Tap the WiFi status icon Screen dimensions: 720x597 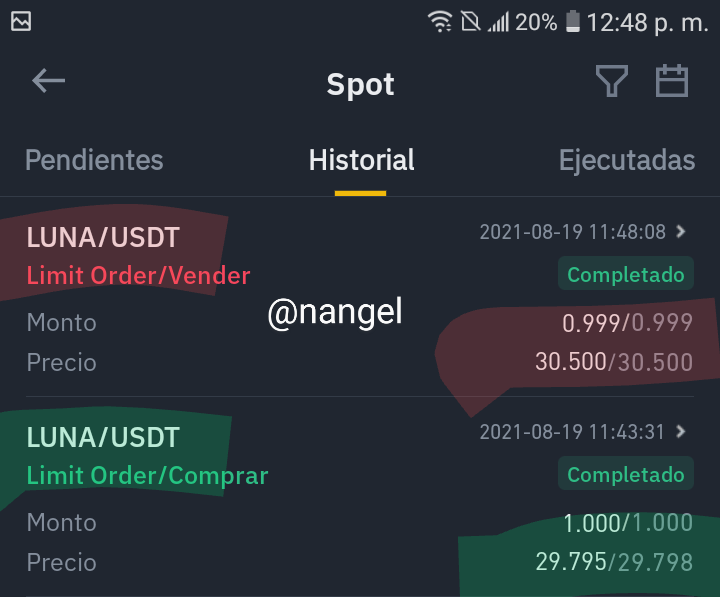tap(440, 22)
